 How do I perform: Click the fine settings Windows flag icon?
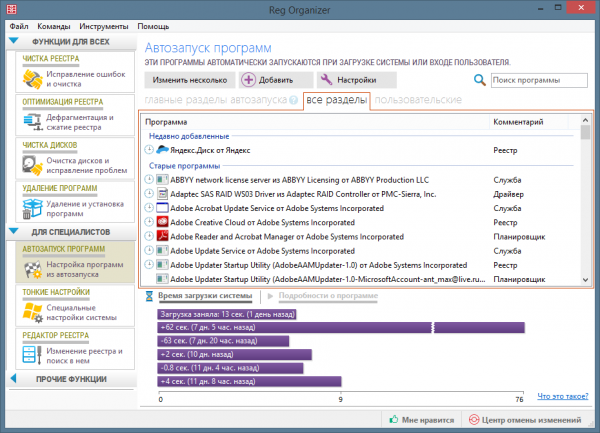(x=33, y=313)
